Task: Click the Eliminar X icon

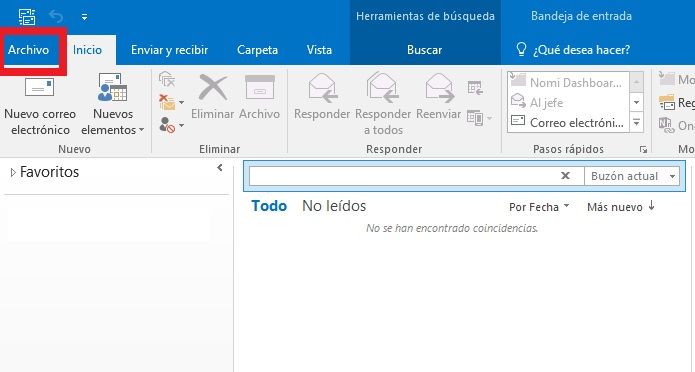Action: pyautogui.click(x=213, y=87)
